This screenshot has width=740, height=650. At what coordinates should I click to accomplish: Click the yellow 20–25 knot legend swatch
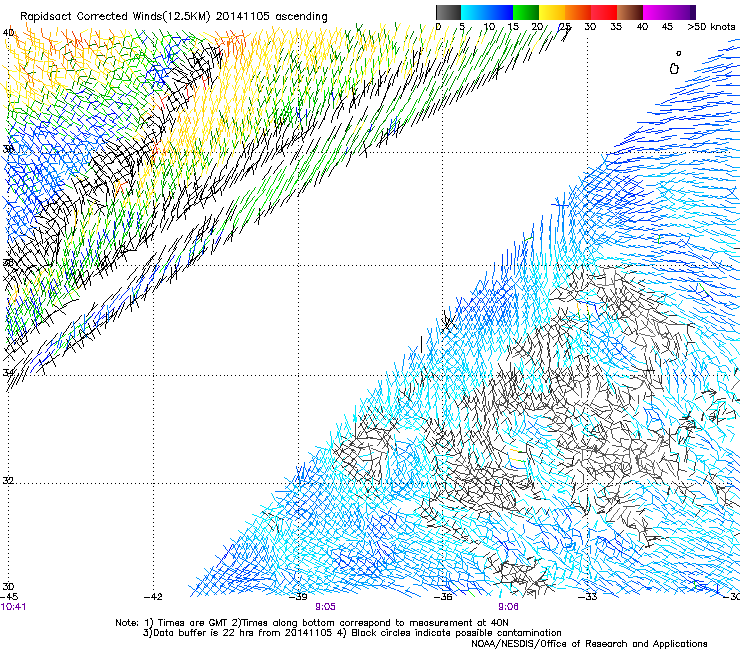coord(552,12)
